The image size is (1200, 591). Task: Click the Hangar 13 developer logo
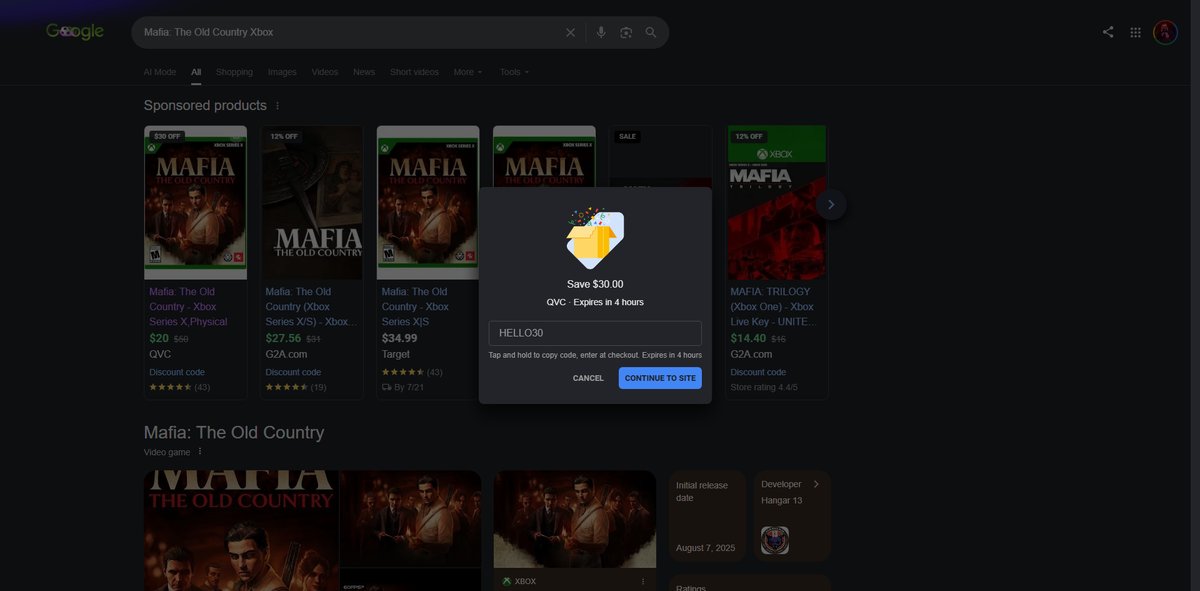775,540
